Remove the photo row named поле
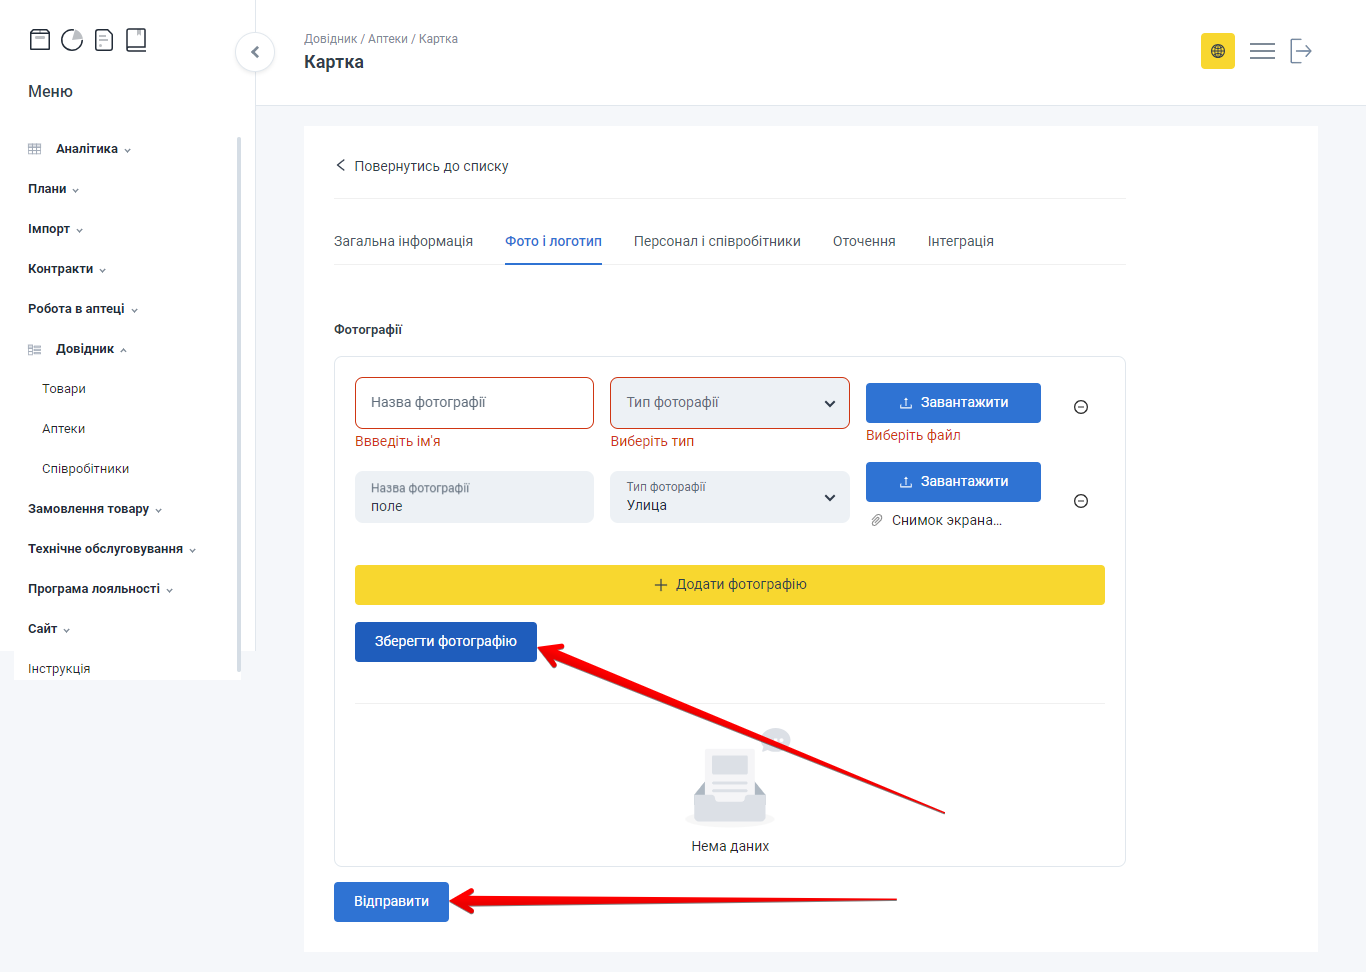1366x972 pixels. tap(1080, 501)
